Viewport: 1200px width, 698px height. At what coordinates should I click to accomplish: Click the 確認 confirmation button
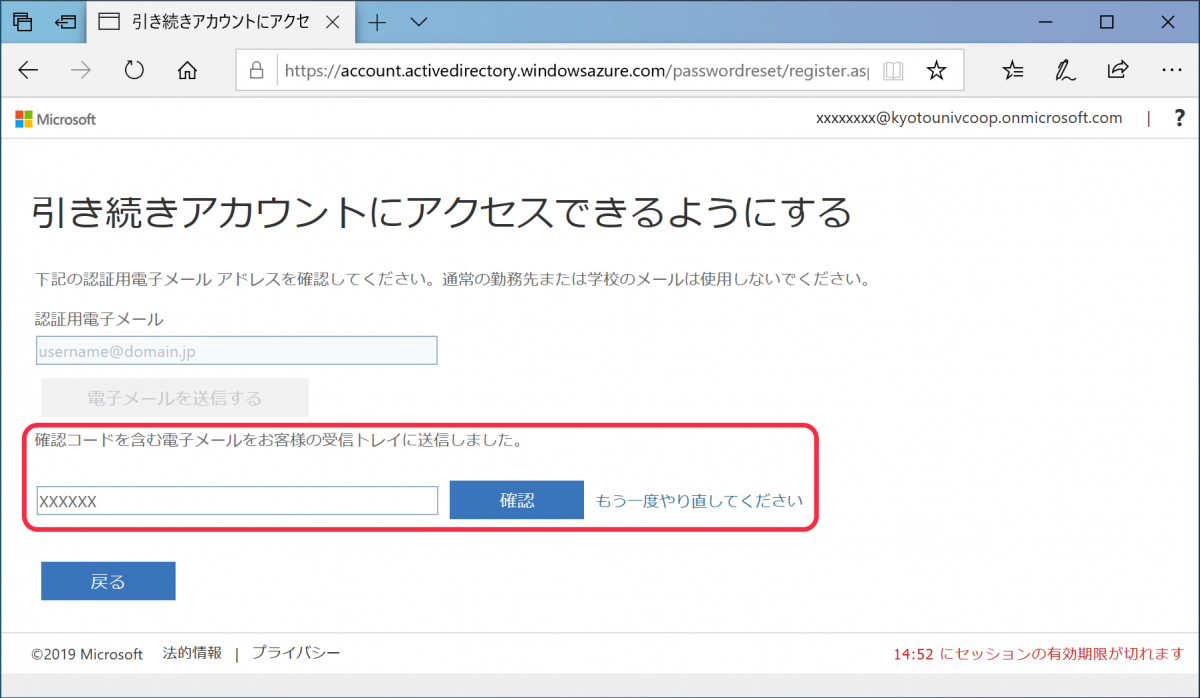tap(516, 500)
